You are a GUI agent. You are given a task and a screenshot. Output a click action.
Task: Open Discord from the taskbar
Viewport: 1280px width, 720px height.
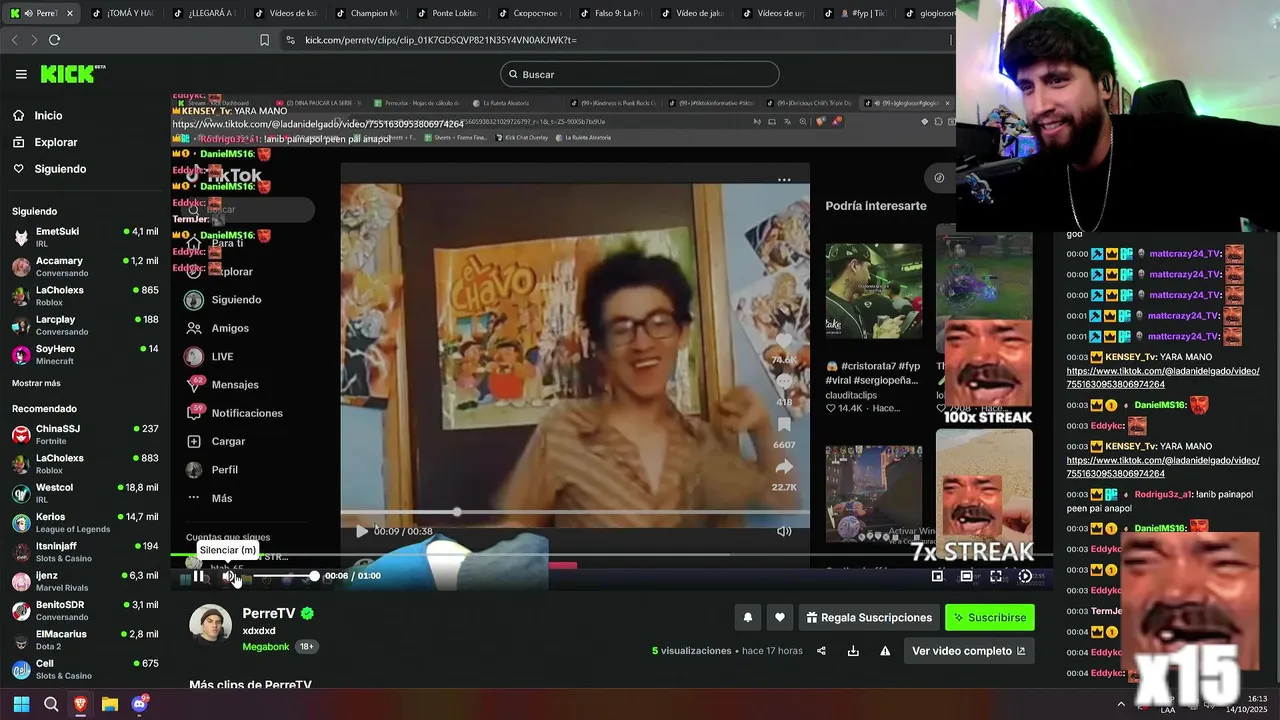click(140, 704)
